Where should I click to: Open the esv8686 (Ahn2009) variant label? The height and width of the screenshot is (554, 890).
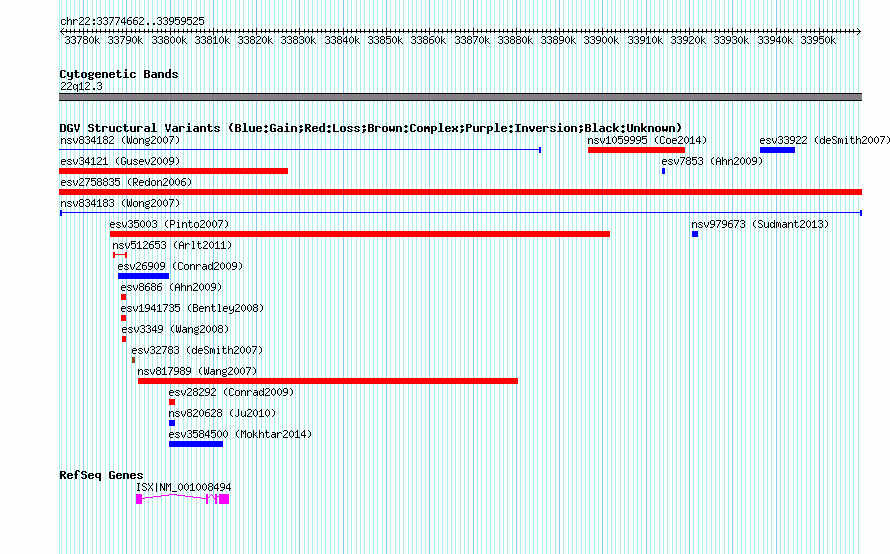(171, 287)
